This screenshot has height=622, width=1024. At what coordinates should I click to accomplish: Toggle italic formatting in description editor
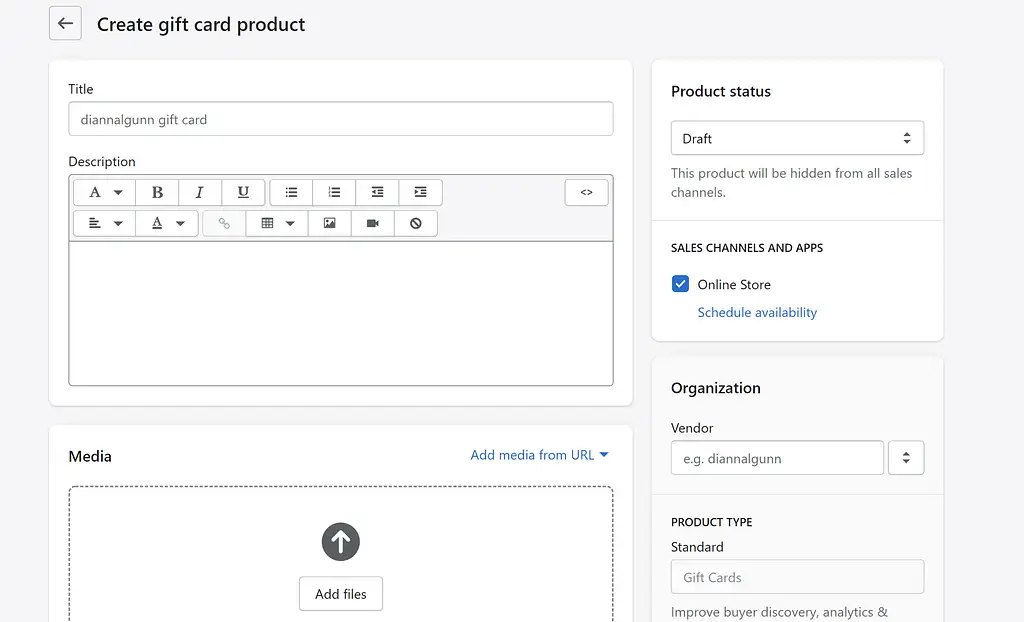point(200,192)
